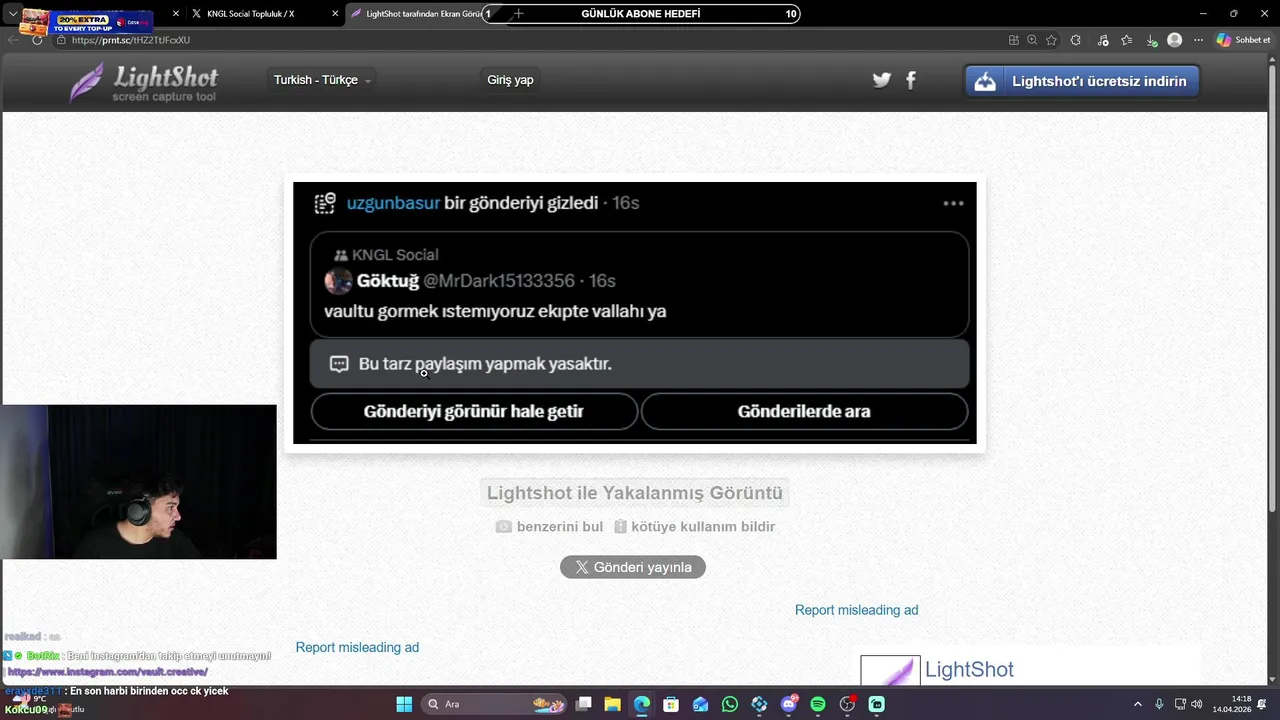1280x720 pixels.
Task: Open WhatsApp from the taskbar
Action: pos(730,704)
